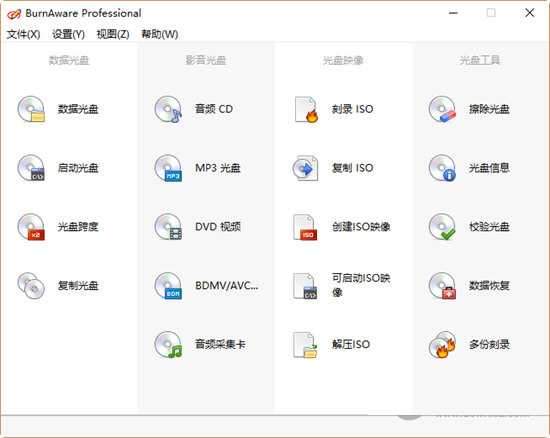Image resolution: width=550 pixels, height=438 pixels.
Task: Open the 解压ISO extract icon
Action: (x=305, y=344)
